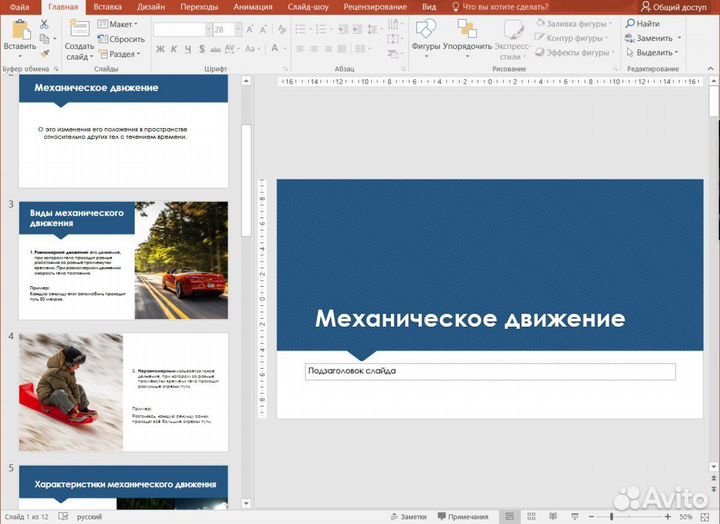
Task: Toggle Italic (К) formatting
Action: (174, 49)
